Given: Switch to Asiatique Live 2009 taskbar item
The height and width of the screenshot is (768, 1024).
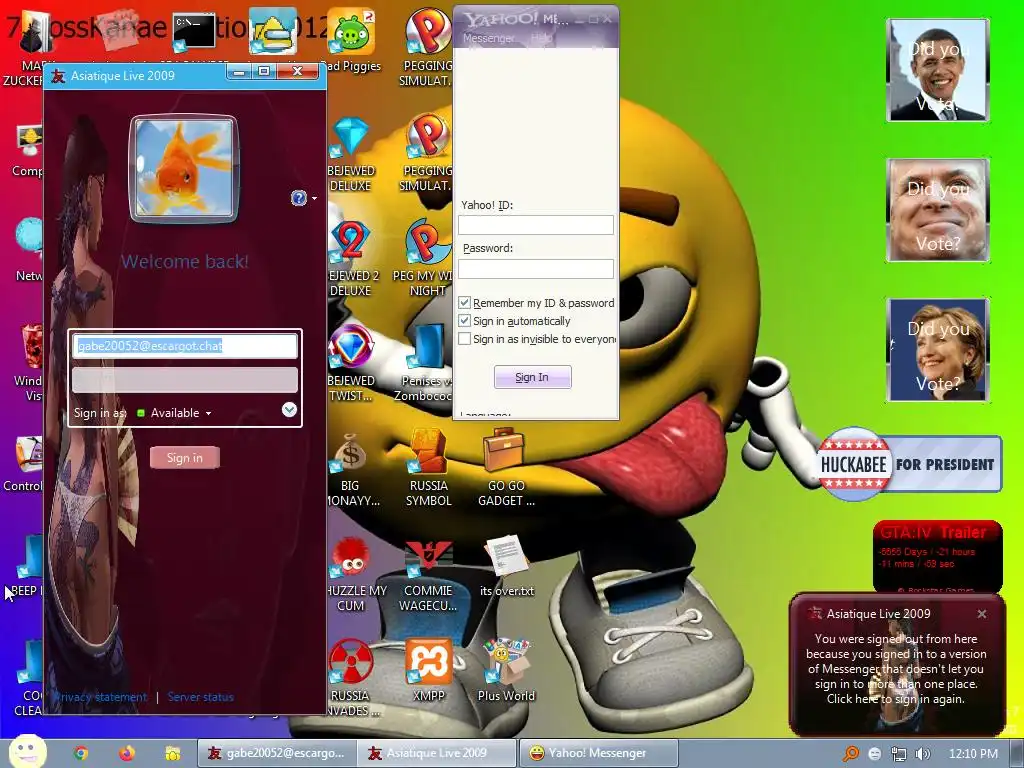Looking at the screenshot, I should tap(436, 753).
